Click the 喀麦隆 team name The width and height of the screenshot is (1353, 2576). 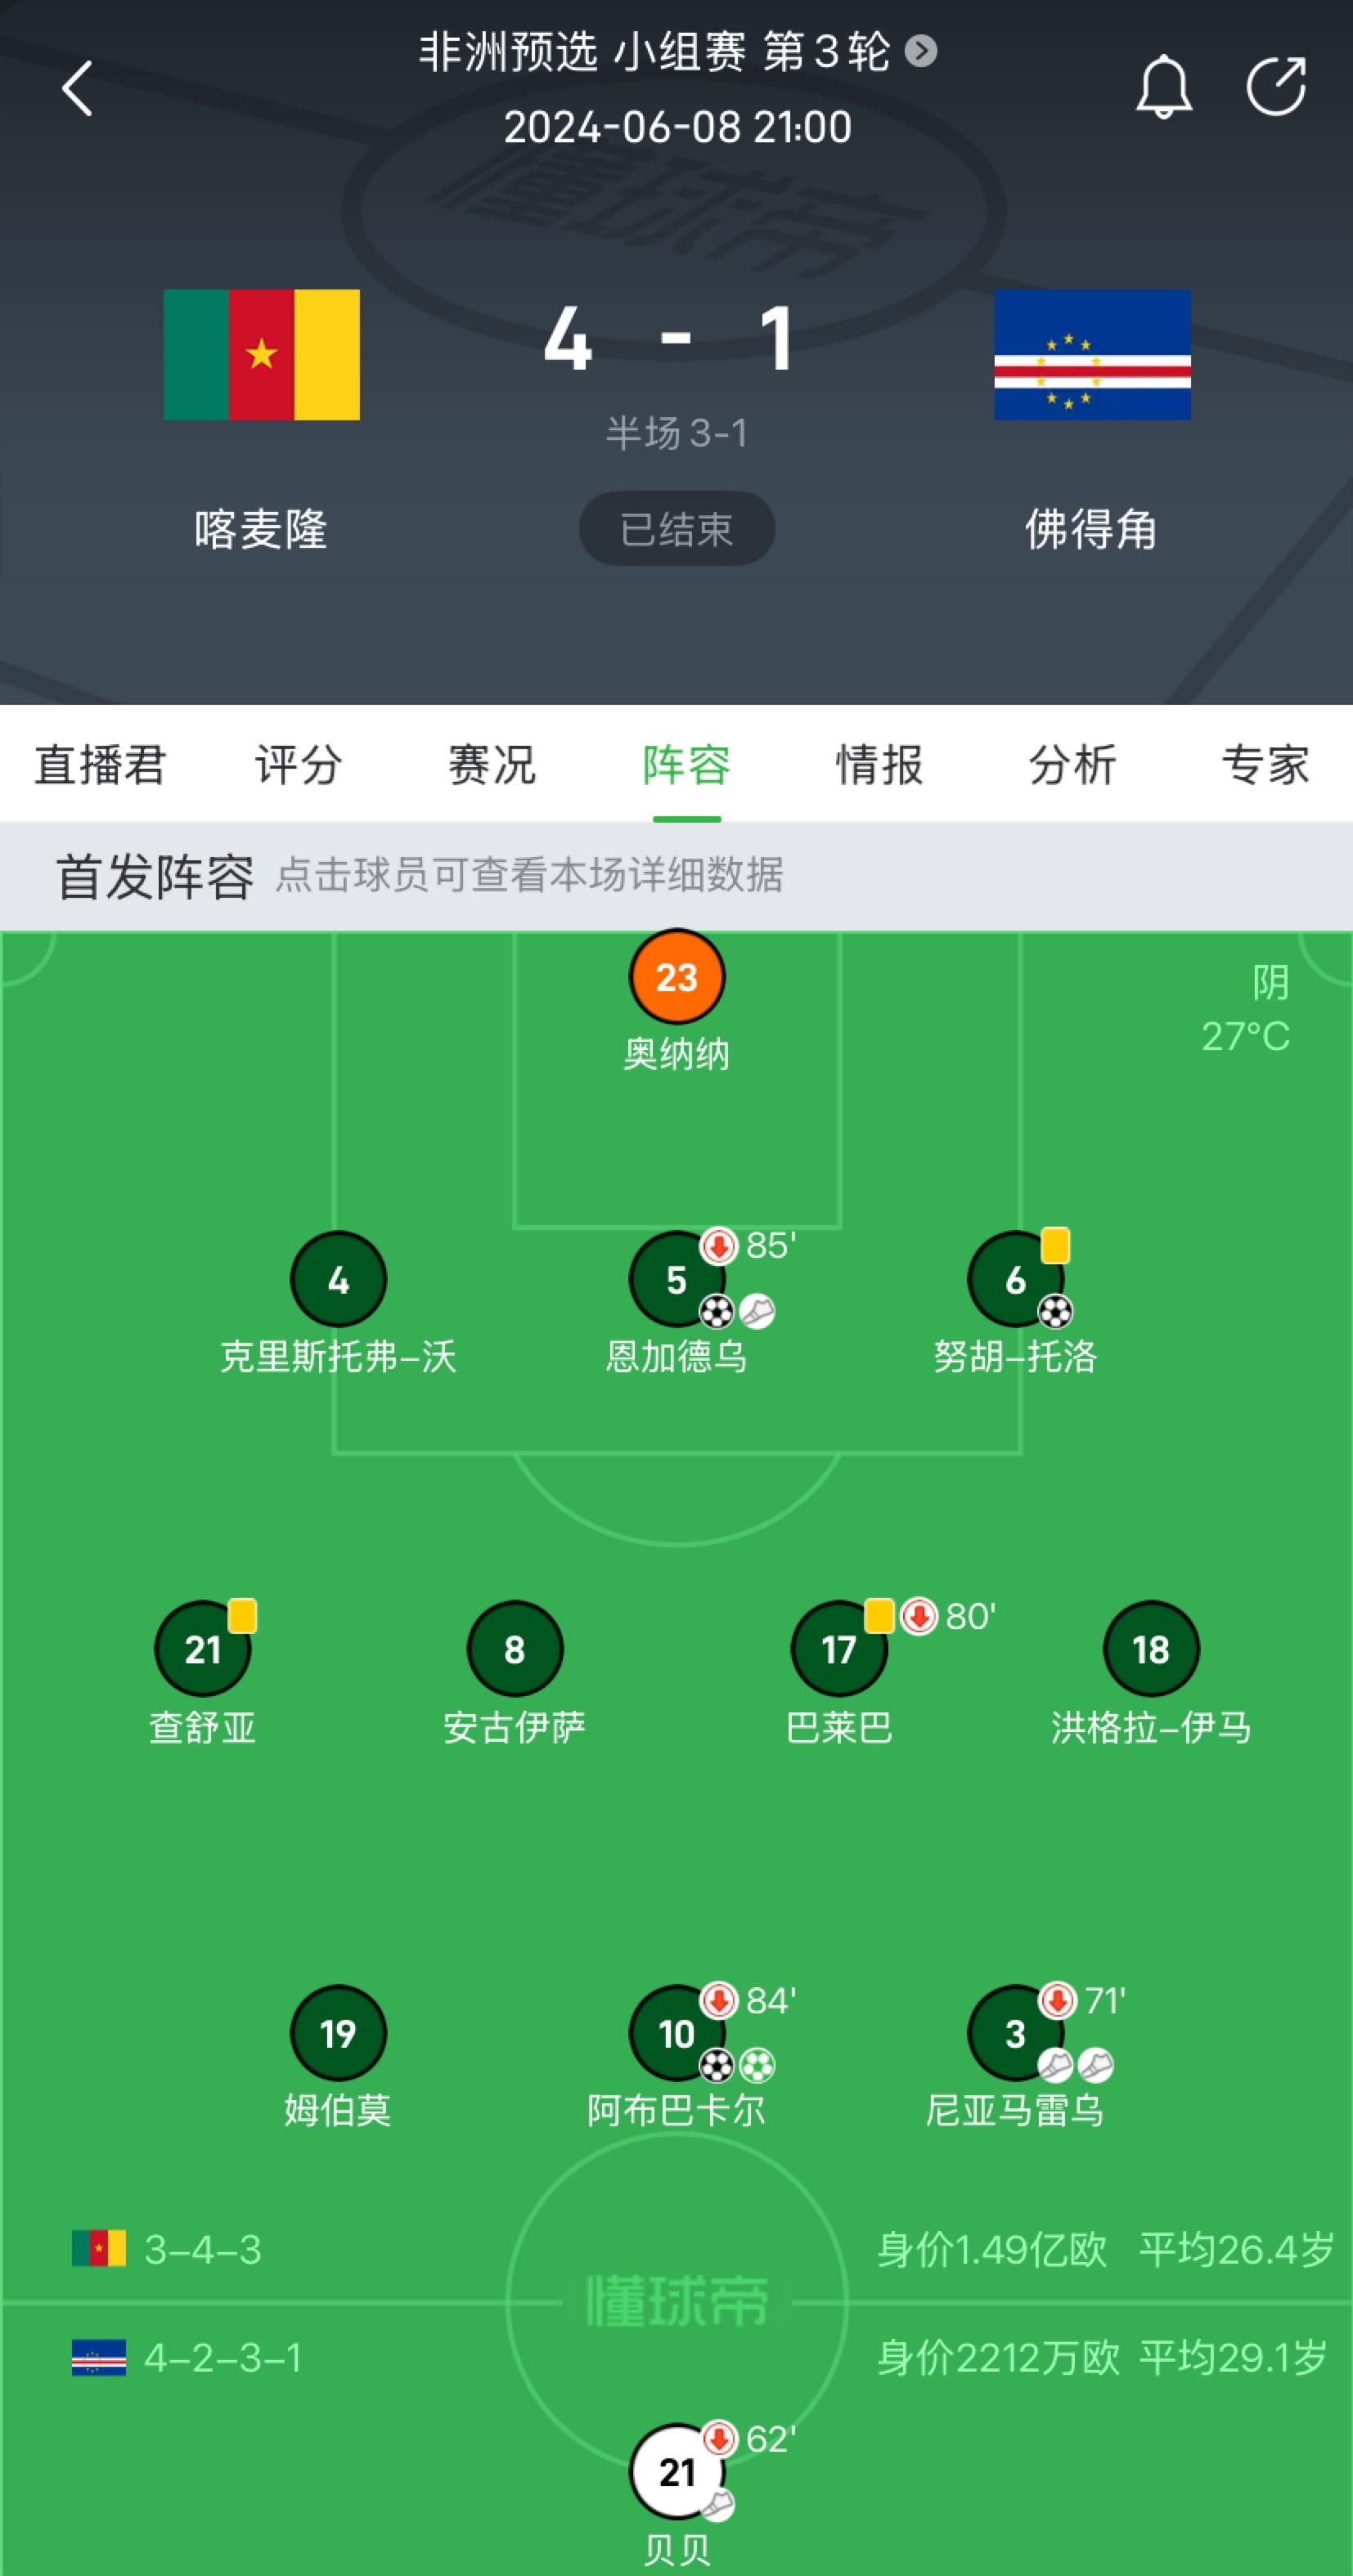tap(261, 529)
